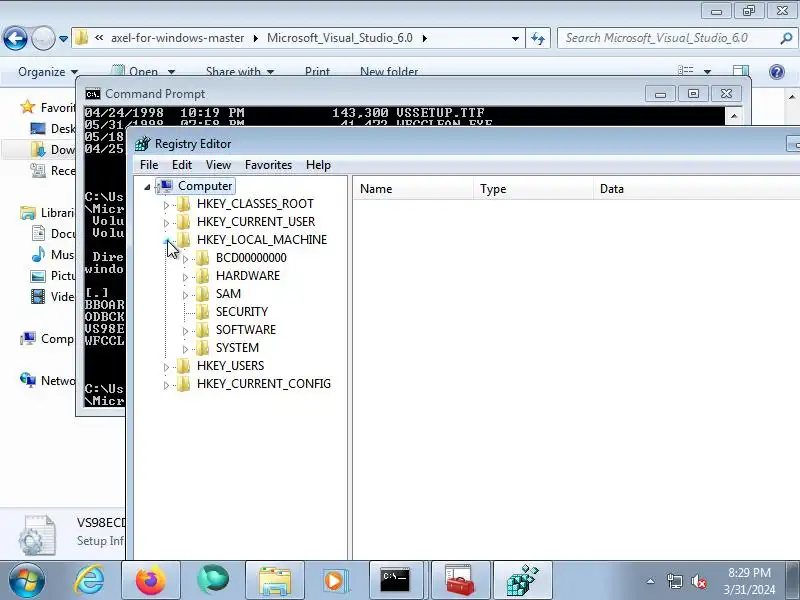Click the Favorites star in navigation pane

click(28, 107)
